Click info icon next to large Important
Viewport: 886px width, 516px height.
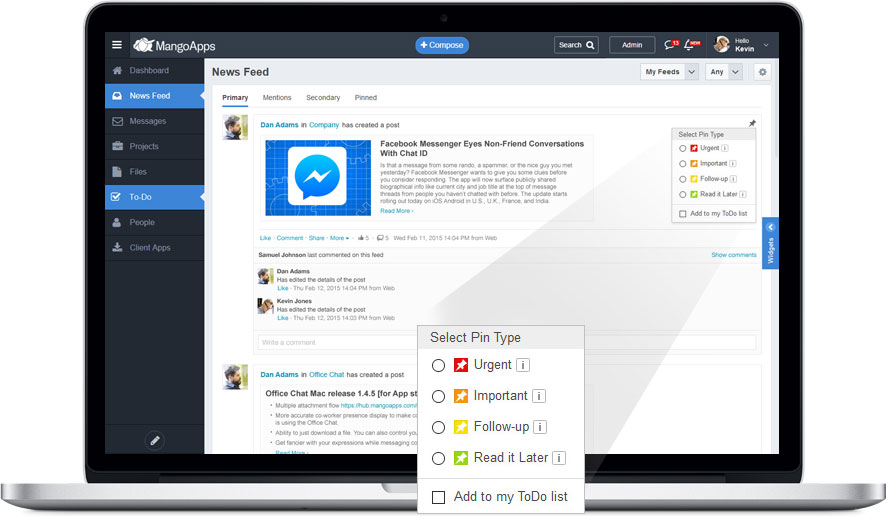539,396
